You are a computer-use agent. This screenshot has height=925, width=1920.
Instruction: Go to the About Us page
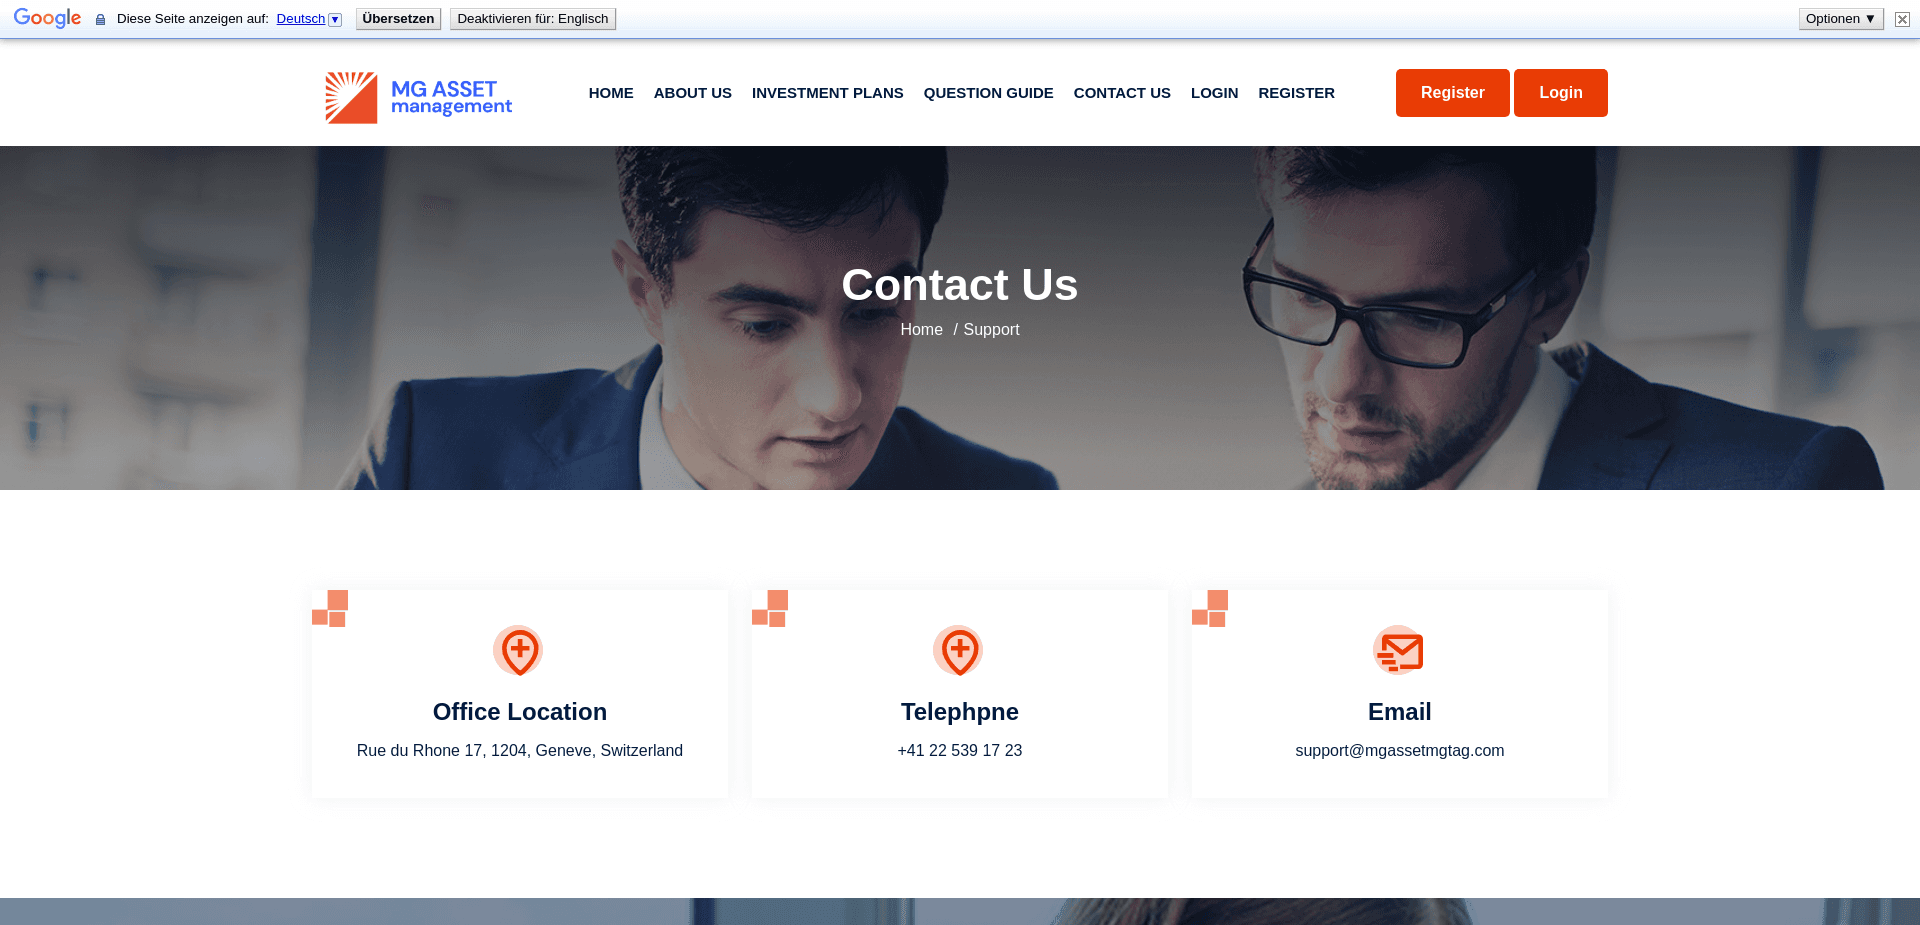[x=692, y=93]
